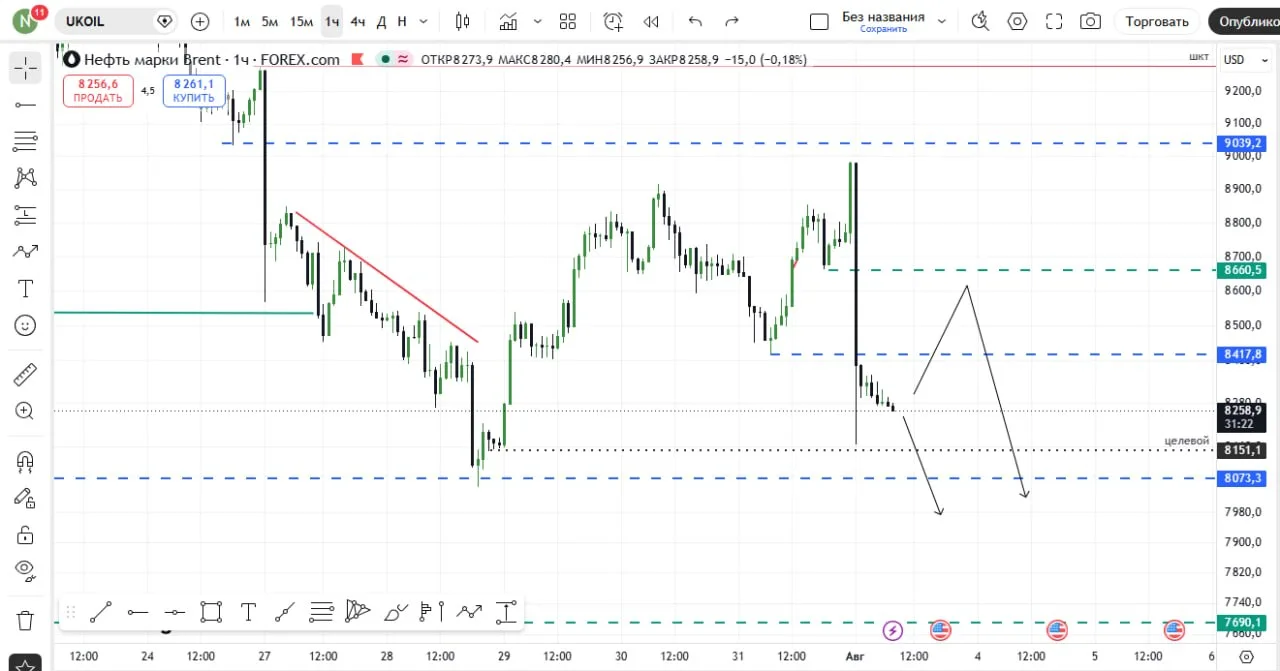Click the 8660,5 green price level label
This screenshot has width=1280, height=671.
point(1243,270)
